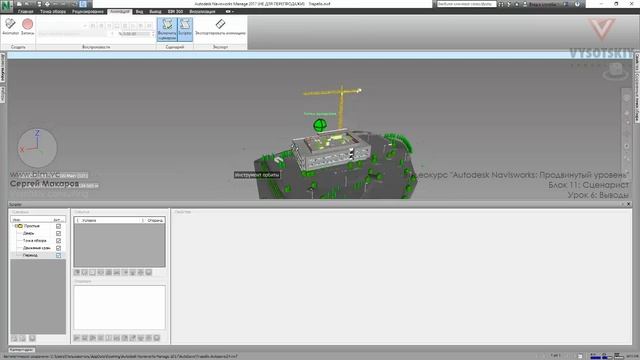This screenshot has width=640, height=360.
Task: Open the Визуализация ribbon tab
Action: [202, 11]
